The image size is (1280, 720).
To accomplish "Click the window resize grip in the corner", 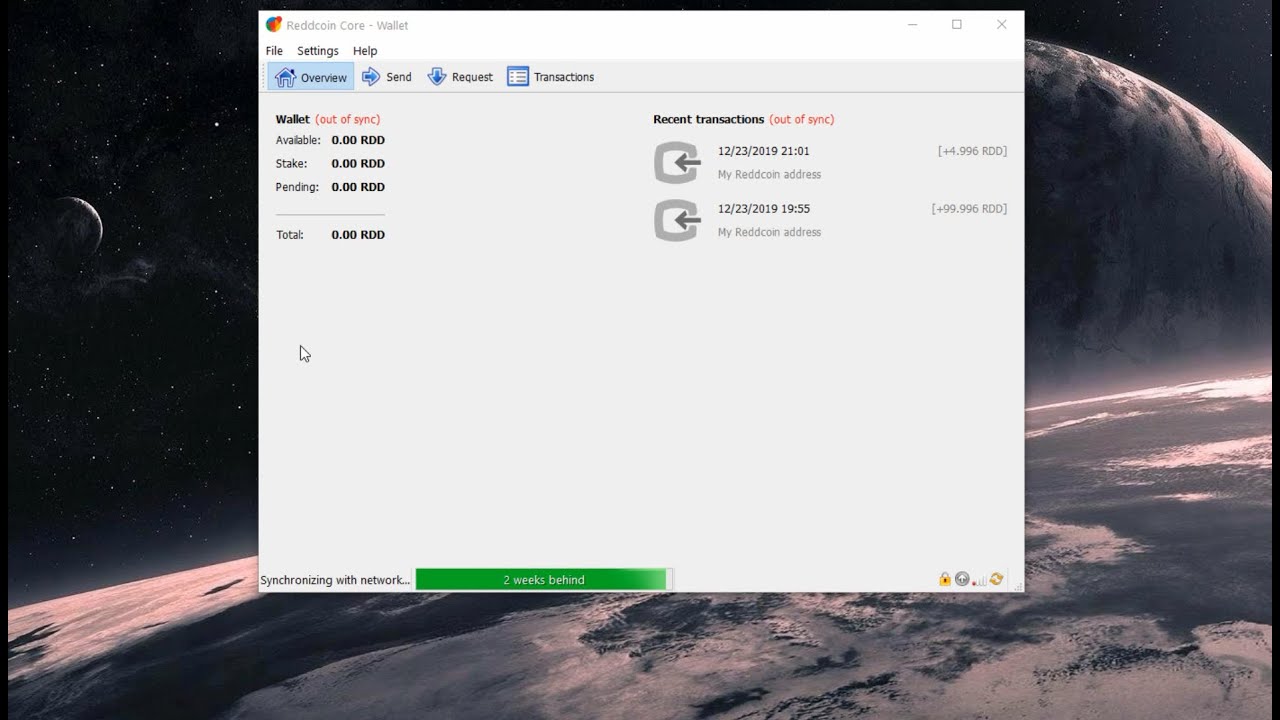I will [x=1017, y=585].
